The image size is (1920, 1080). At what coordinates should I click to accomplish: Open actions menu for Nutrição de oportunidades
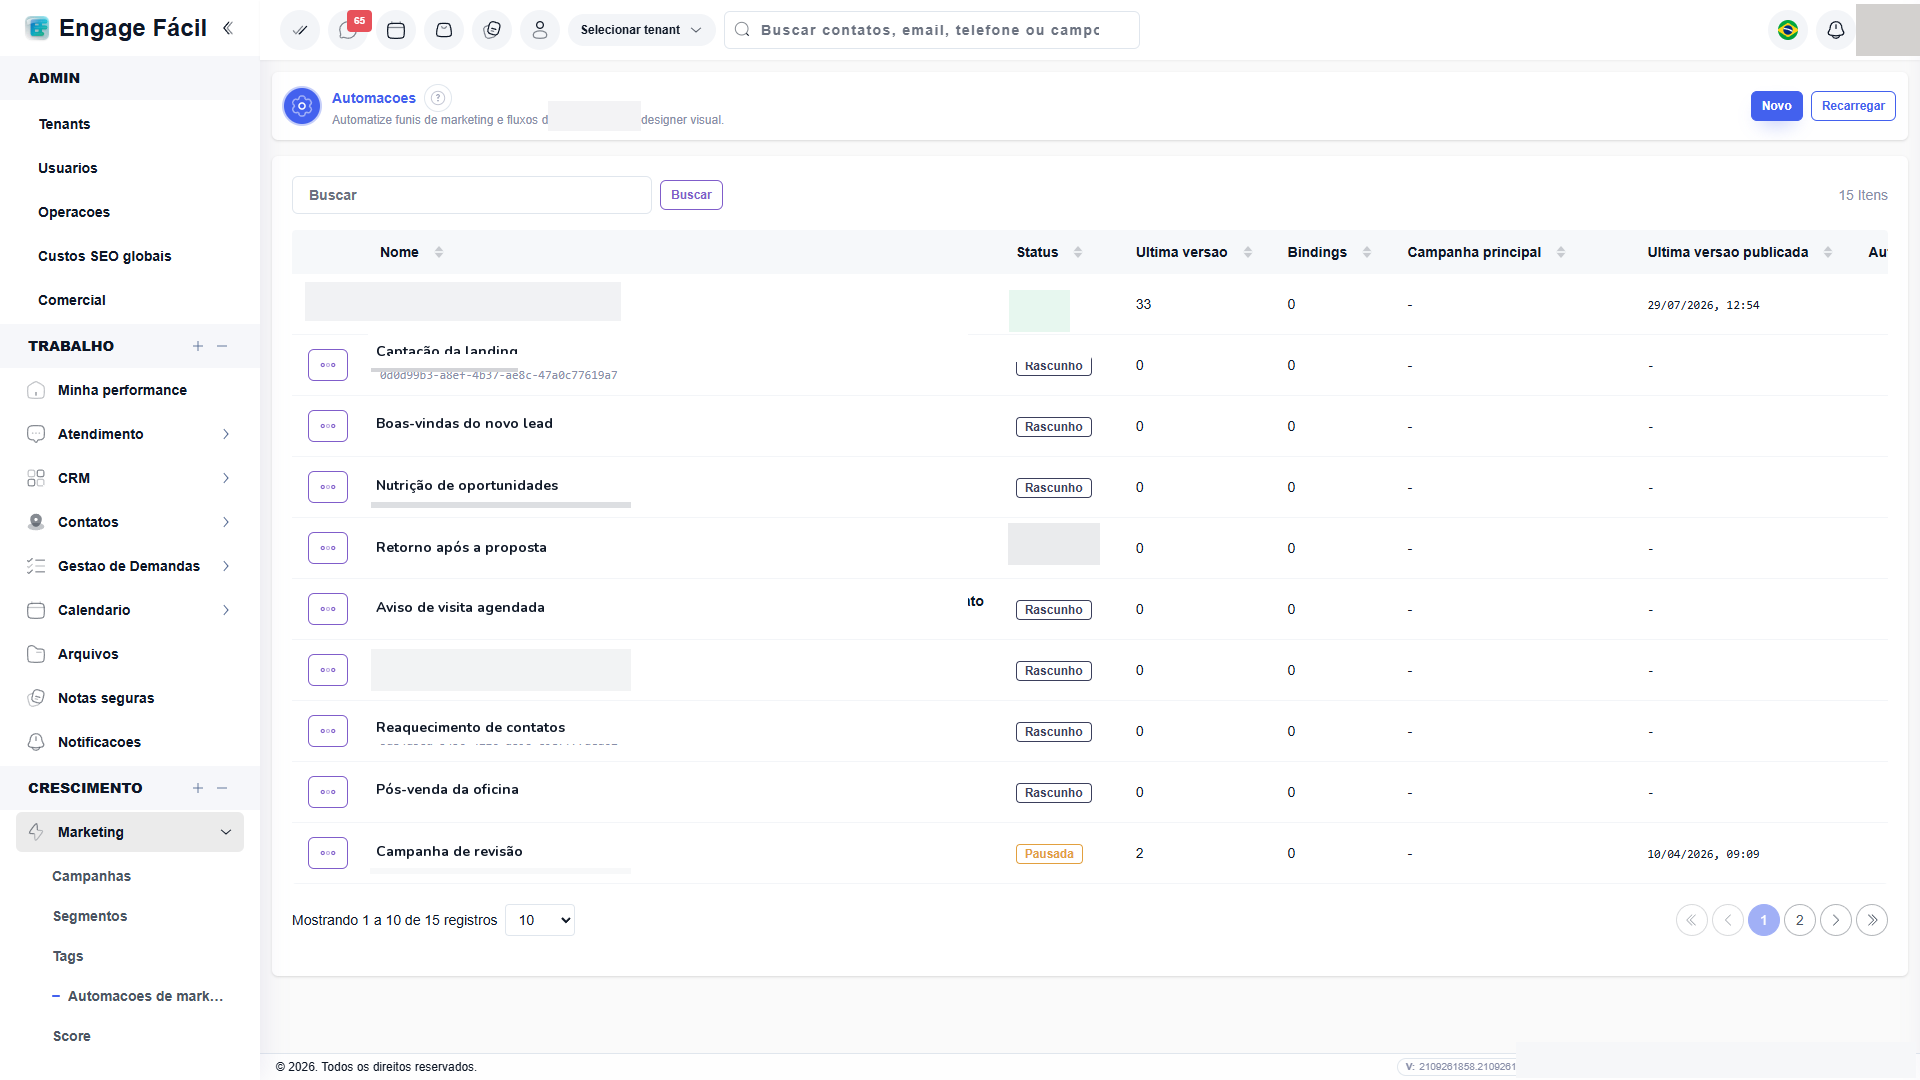coord(328,487)
